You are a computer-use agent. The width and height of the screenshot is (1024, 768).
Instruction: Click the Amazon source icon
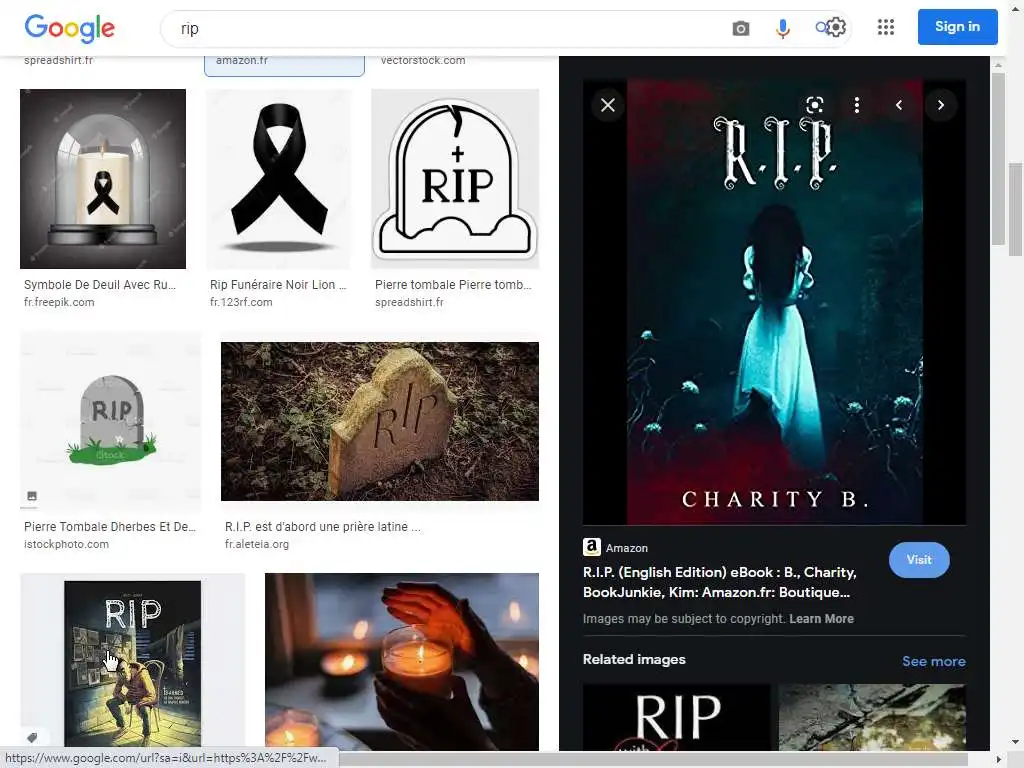(592, 547)
